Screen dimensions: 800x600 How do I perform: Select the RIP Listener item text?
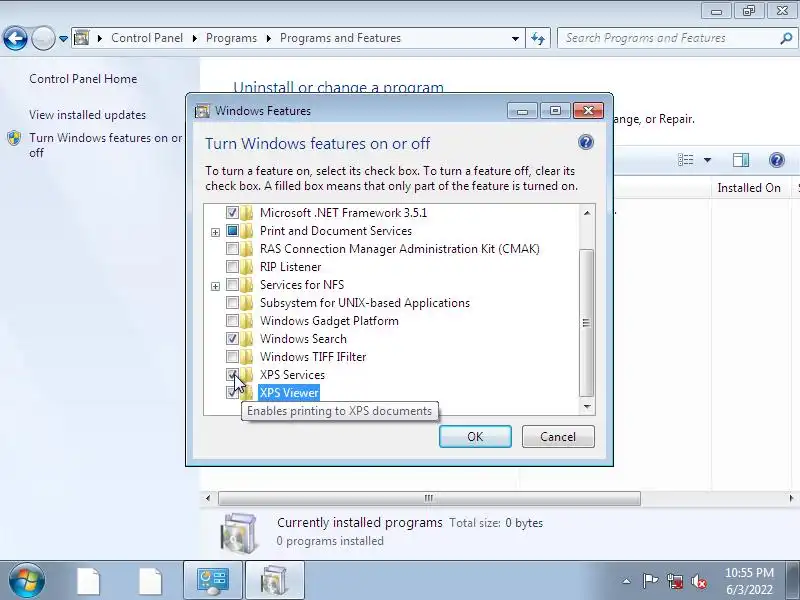click(290, 267)
